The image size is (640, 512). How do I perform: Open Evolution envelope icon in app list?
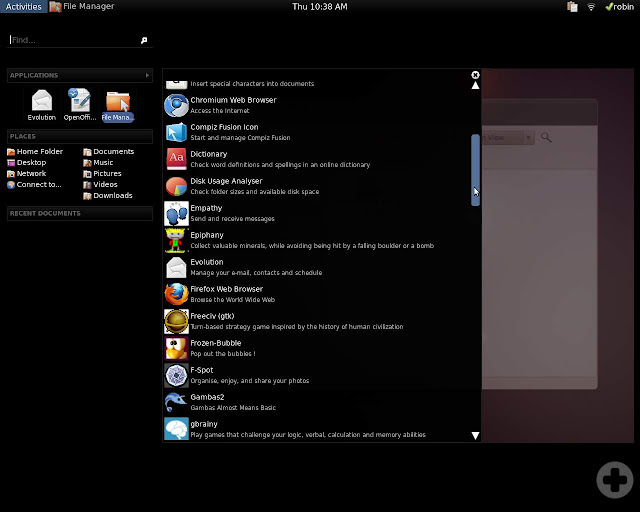click(x=176, y=267)
